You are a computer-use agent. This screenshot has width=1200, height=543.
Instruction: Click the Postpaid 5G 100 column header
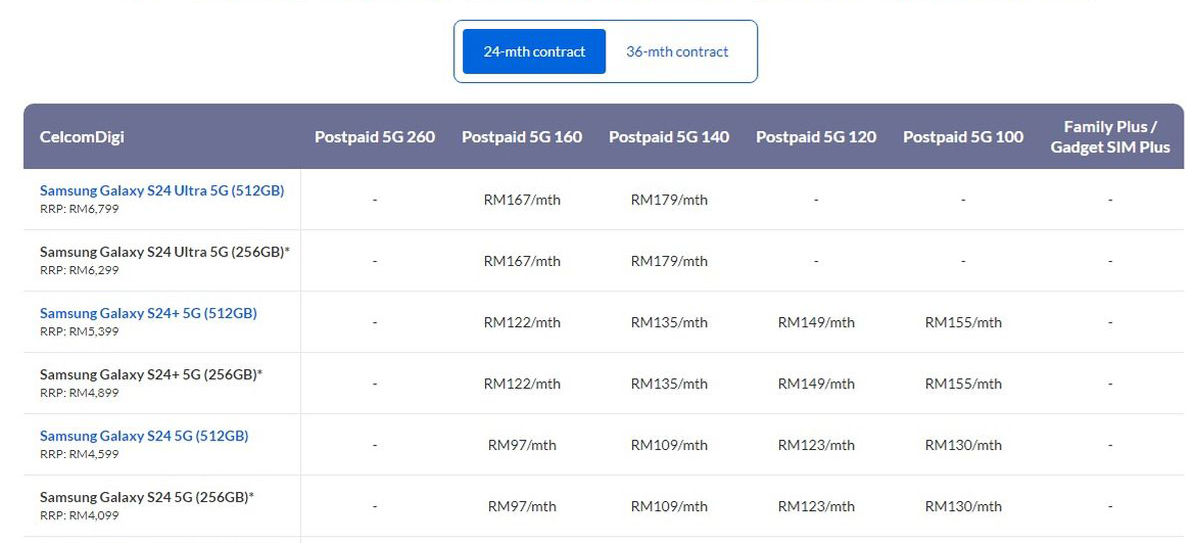click(963, 137)
